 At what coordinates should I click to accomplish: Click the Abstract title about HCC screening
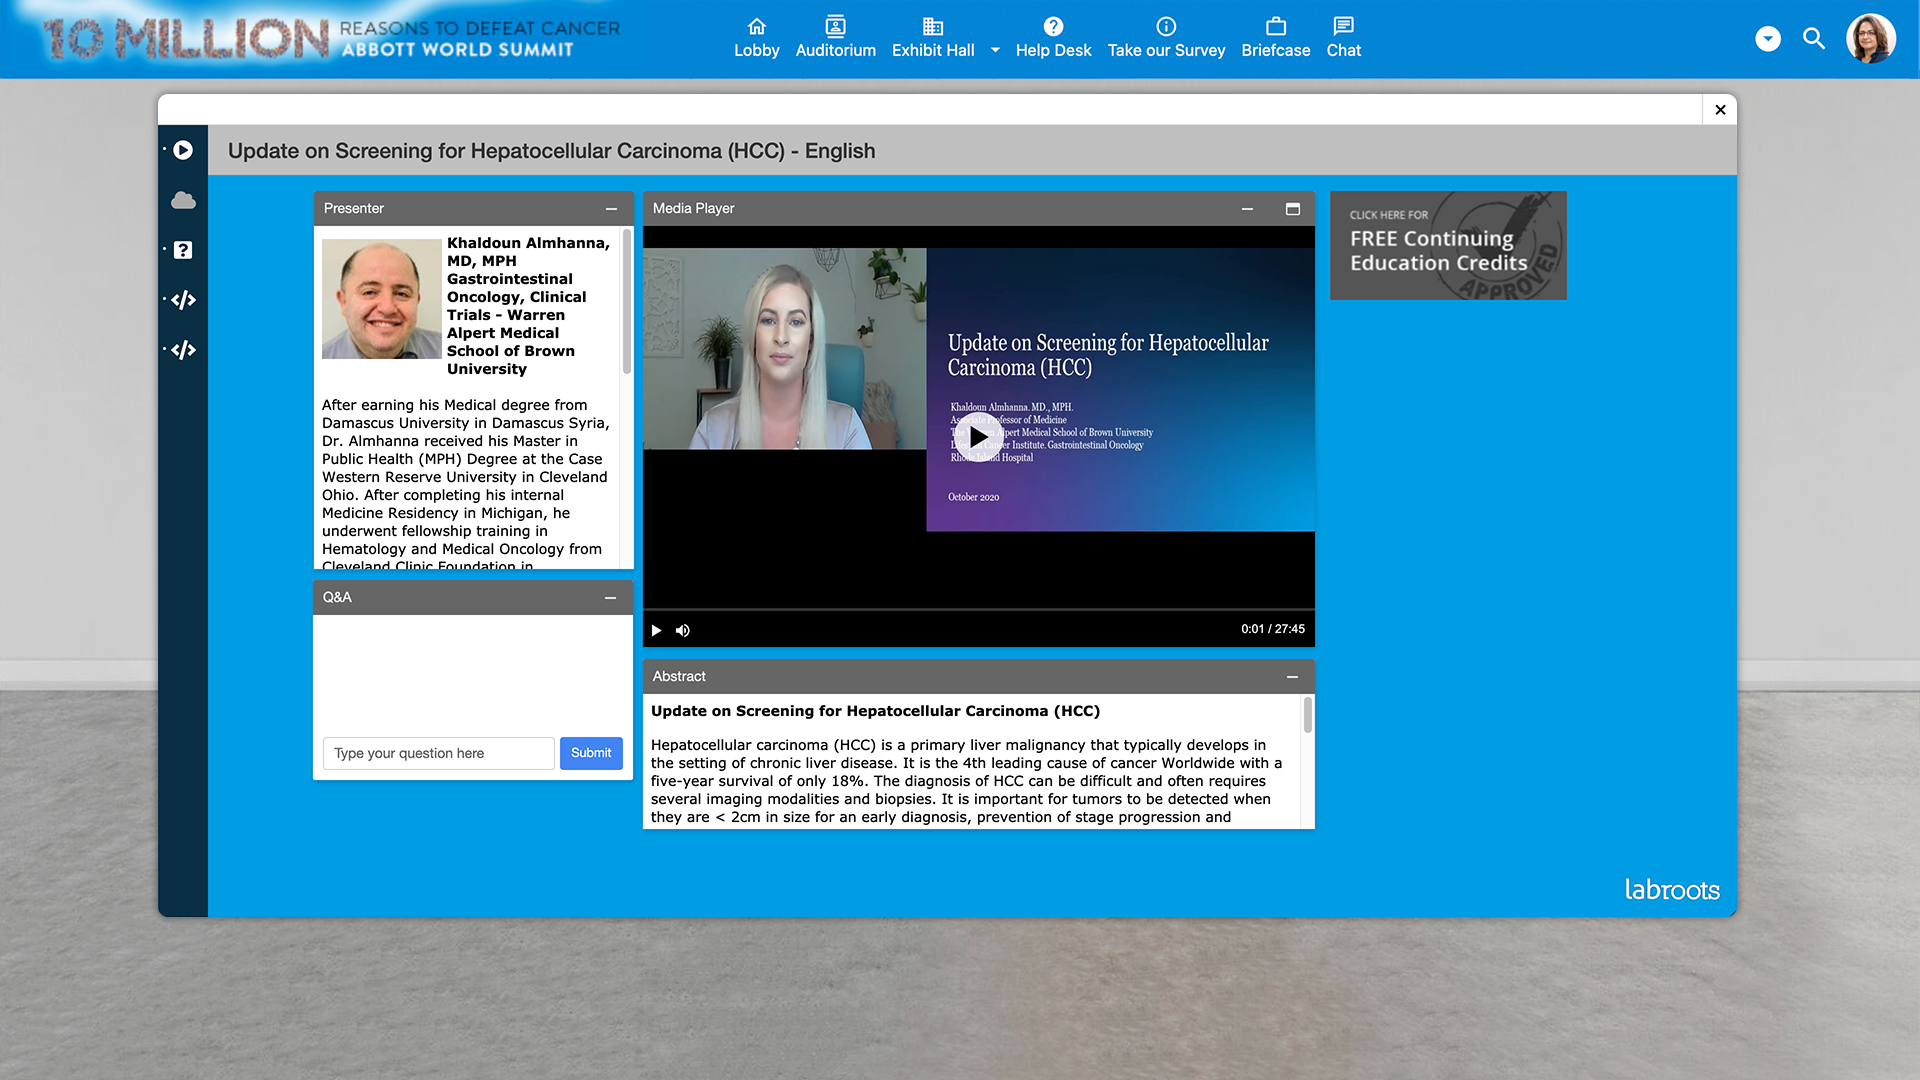click(875, 711)
